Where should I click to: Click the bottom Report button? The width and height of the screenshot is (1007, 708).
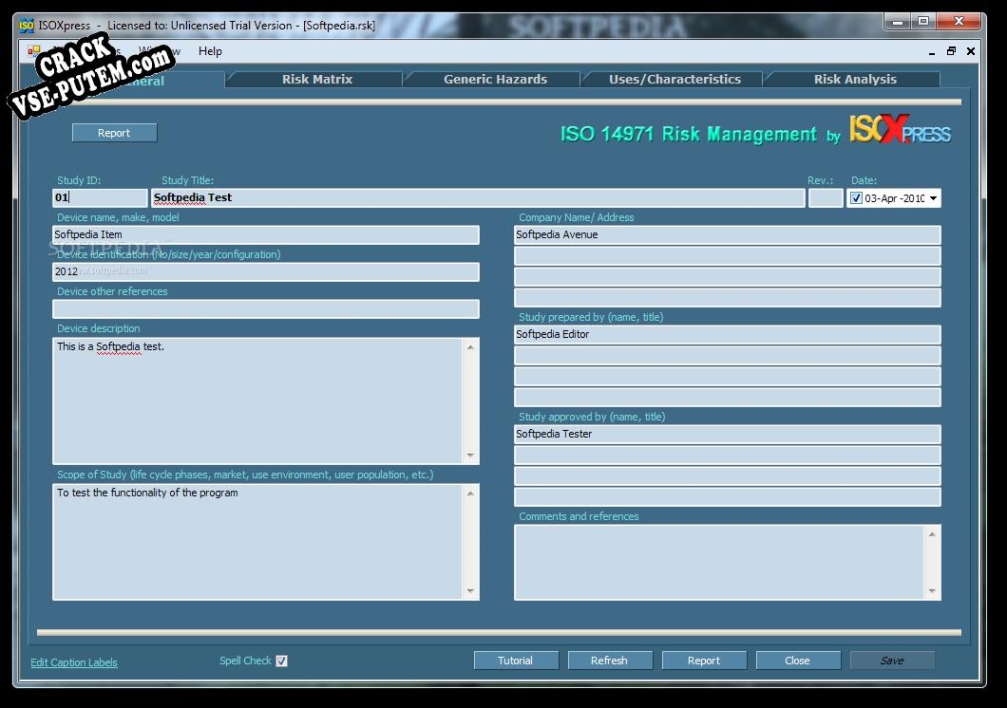[x=704, y=660]
